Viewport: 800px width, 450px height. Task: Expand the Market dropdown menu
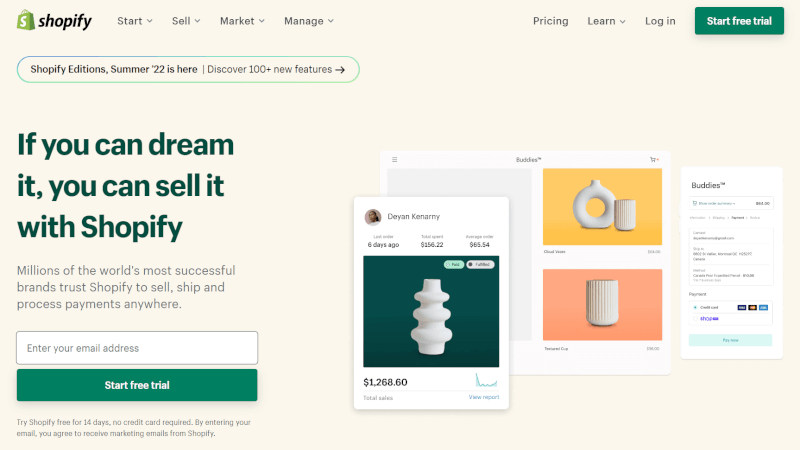coord(242,21)
